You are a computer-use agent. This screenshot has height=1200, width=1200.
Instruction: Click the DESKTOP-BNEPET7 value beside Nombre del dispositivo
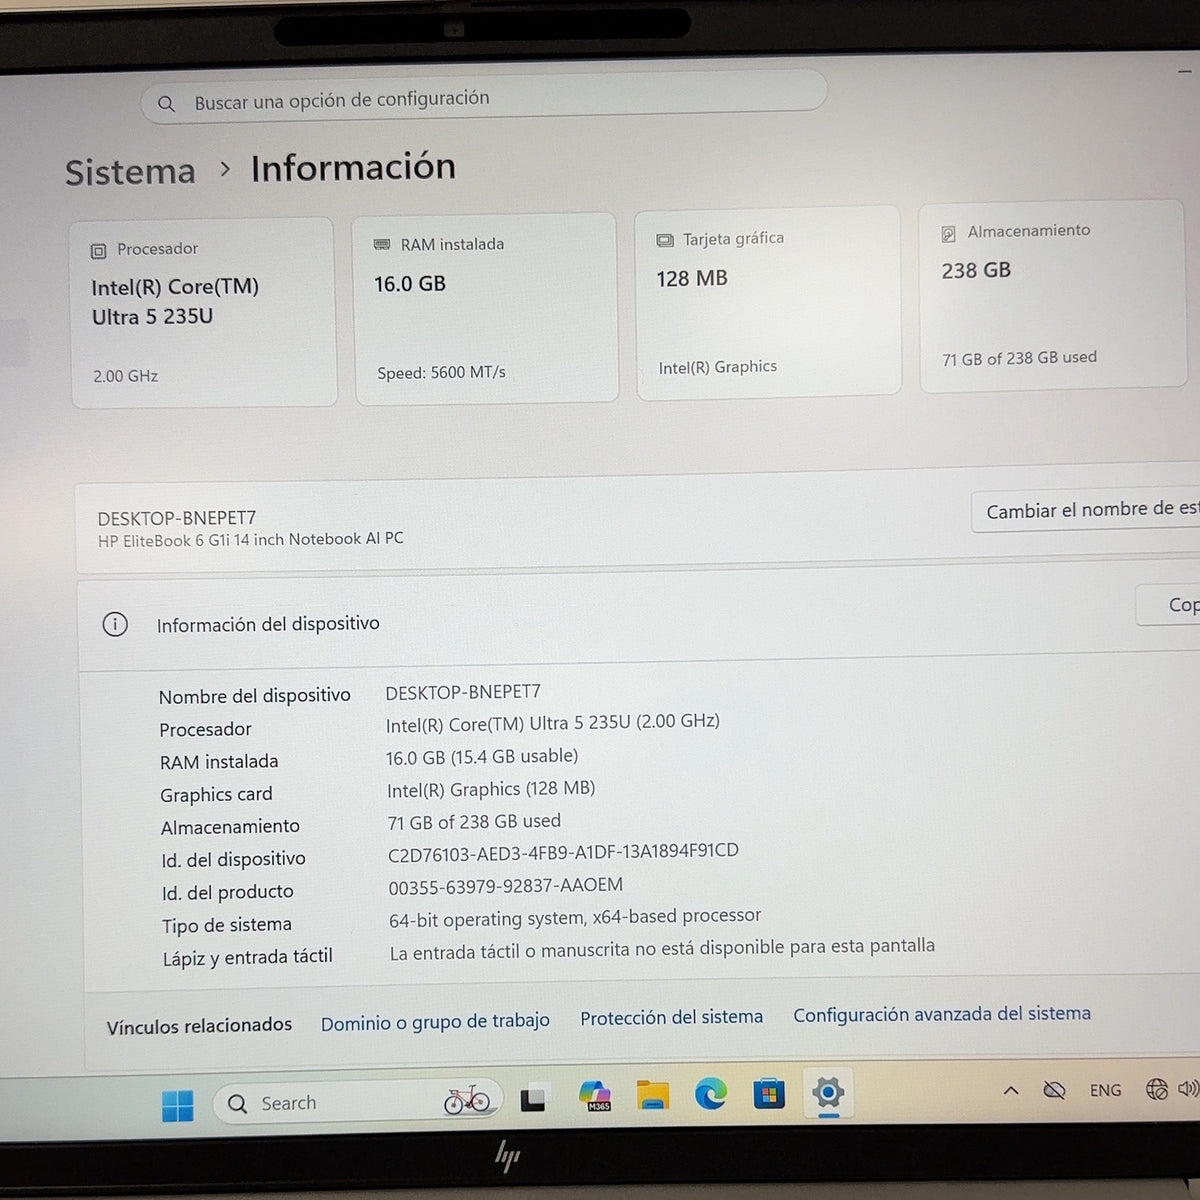463,692
